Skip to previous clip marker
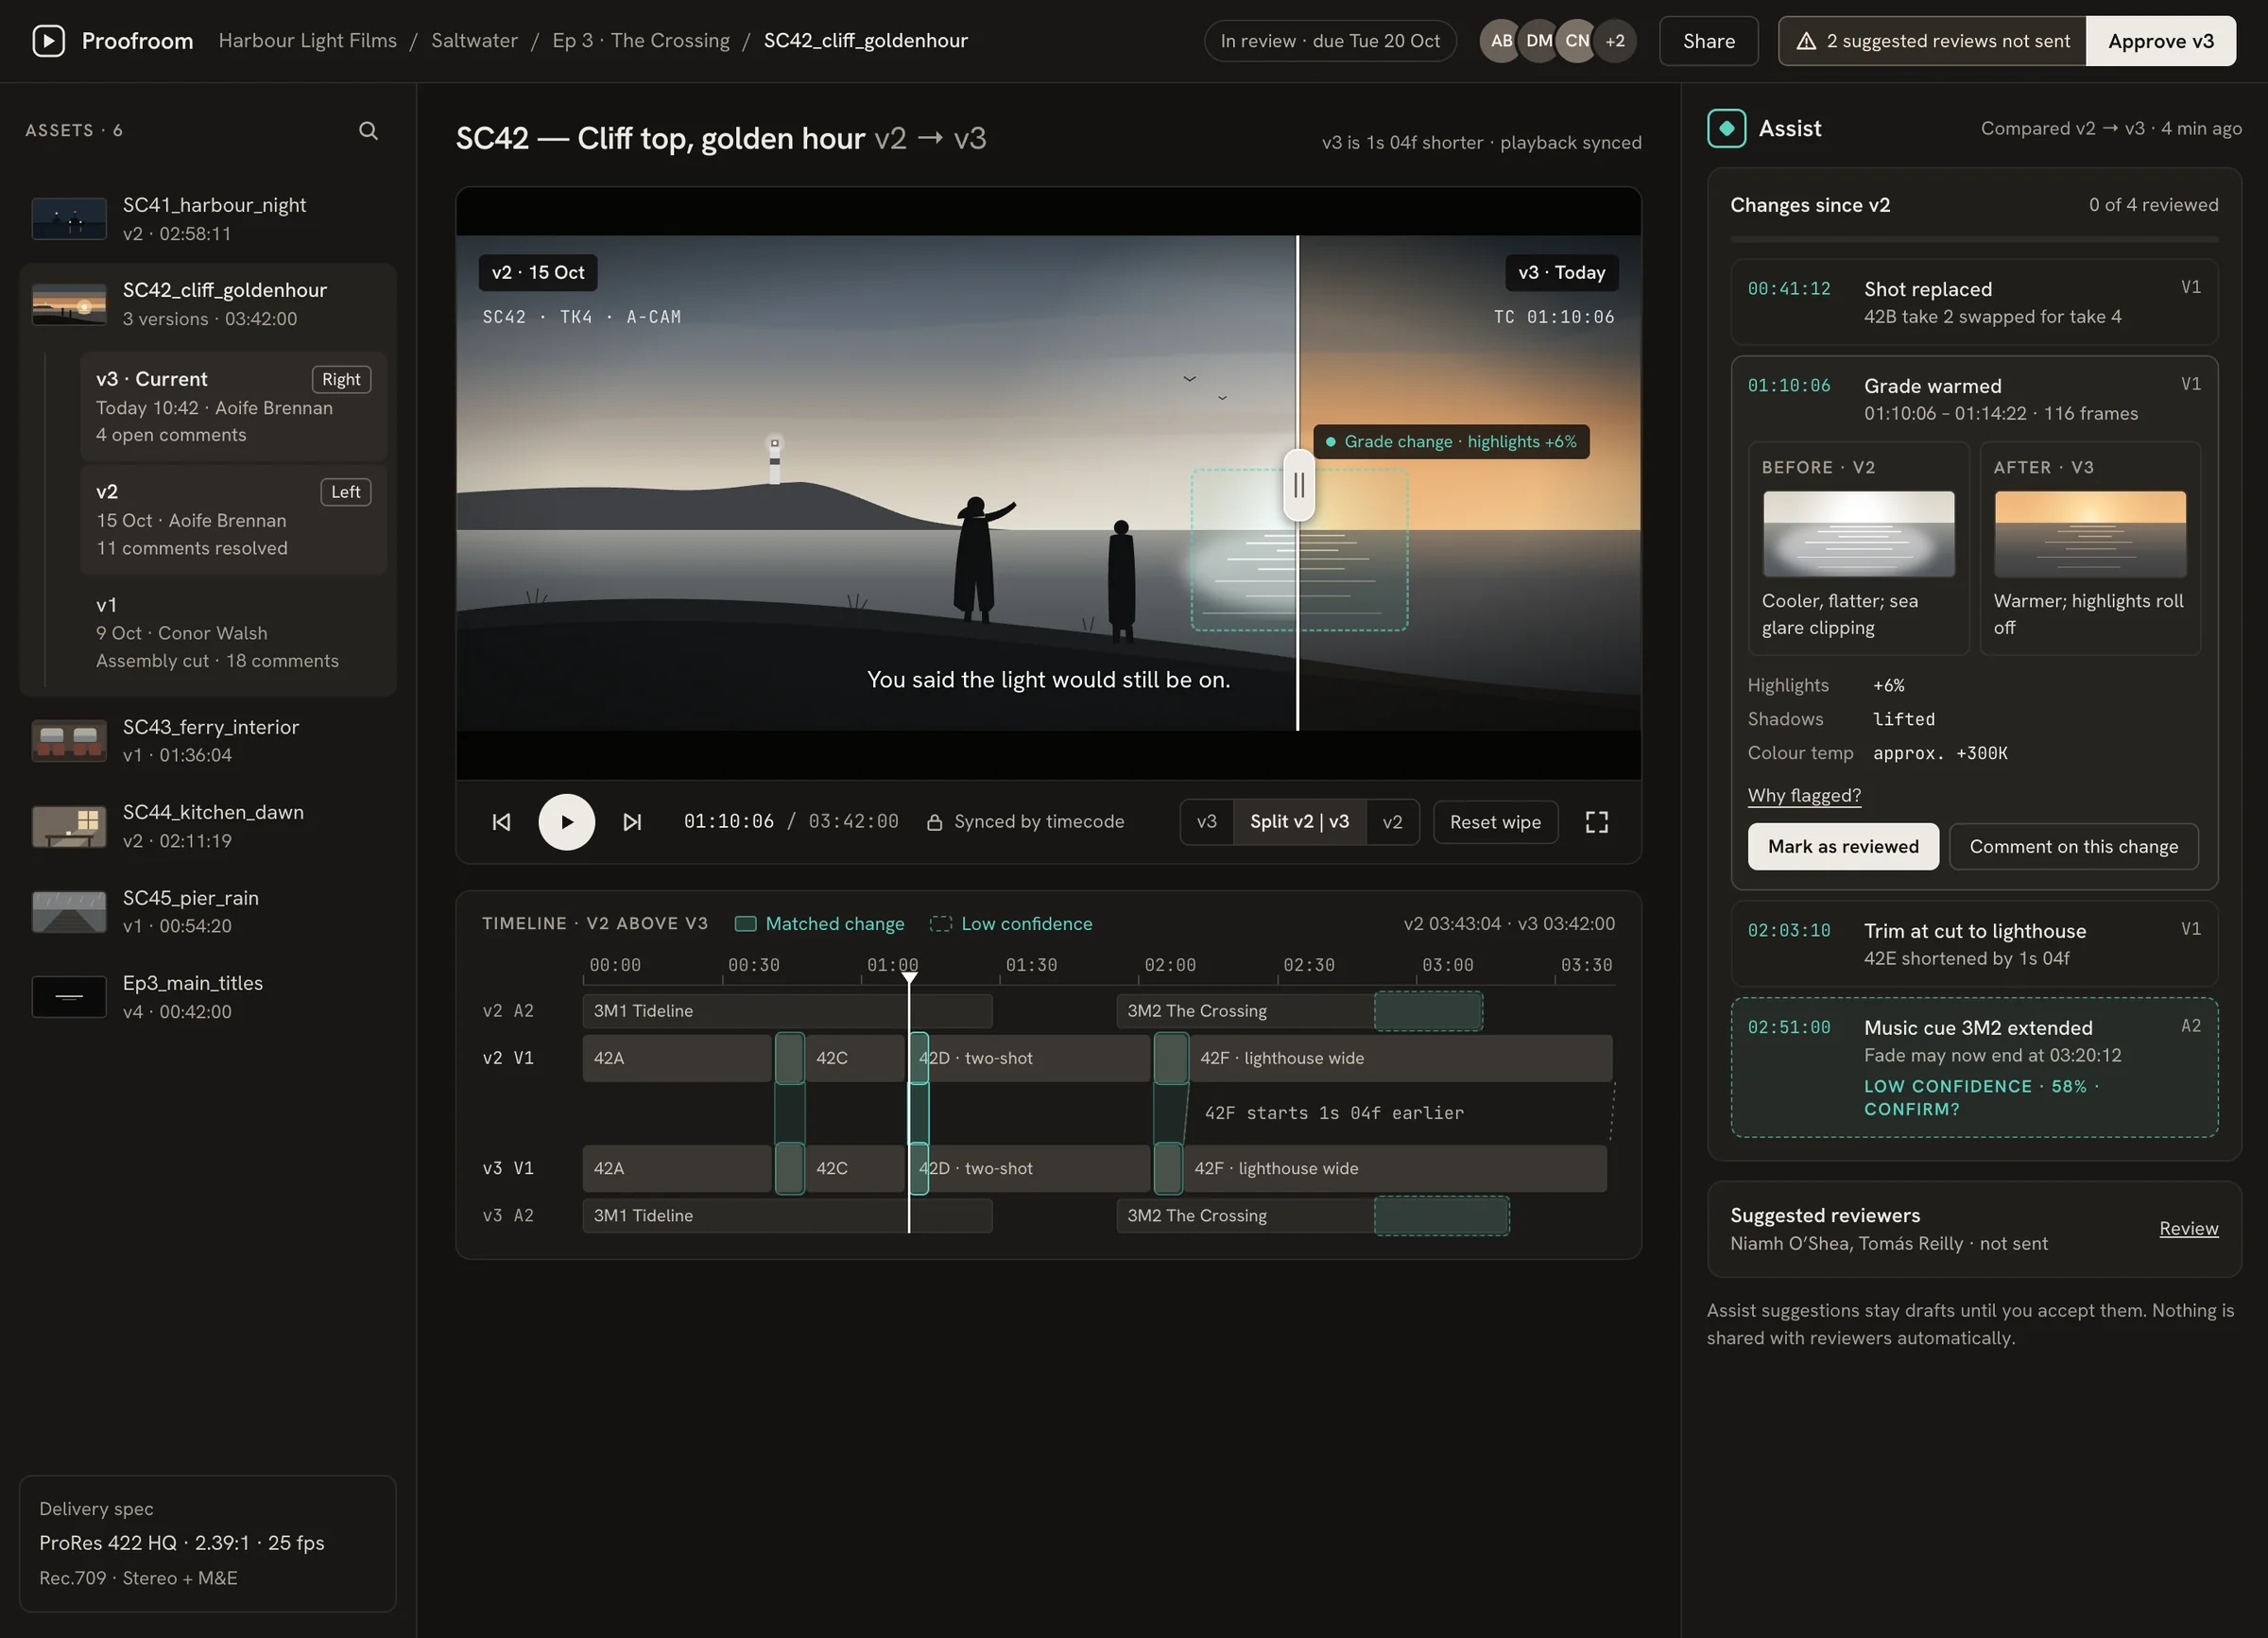The height and width of the screenshot is (1638, 2268). [501, 822]
